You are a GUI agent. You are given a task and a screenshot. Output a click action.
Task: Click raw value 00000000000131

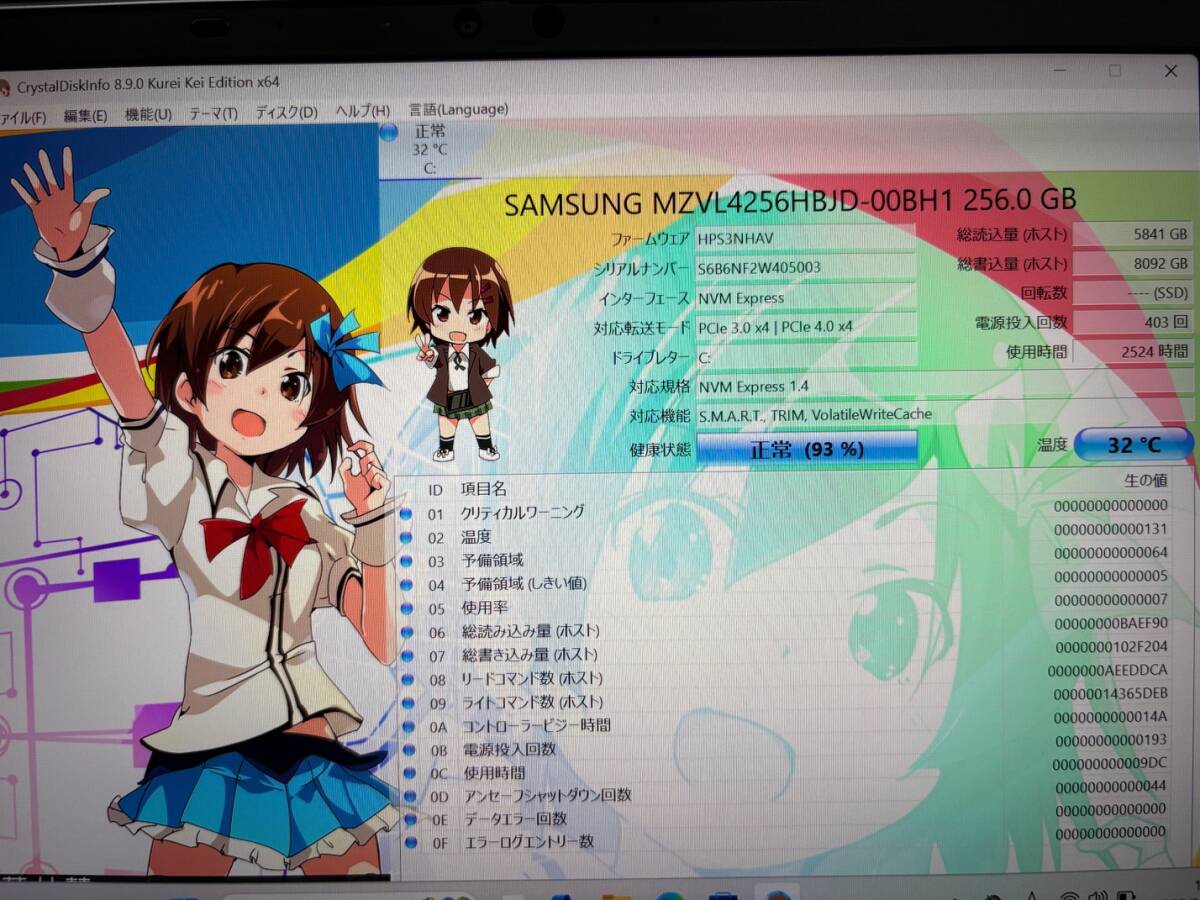(1110, 529)
